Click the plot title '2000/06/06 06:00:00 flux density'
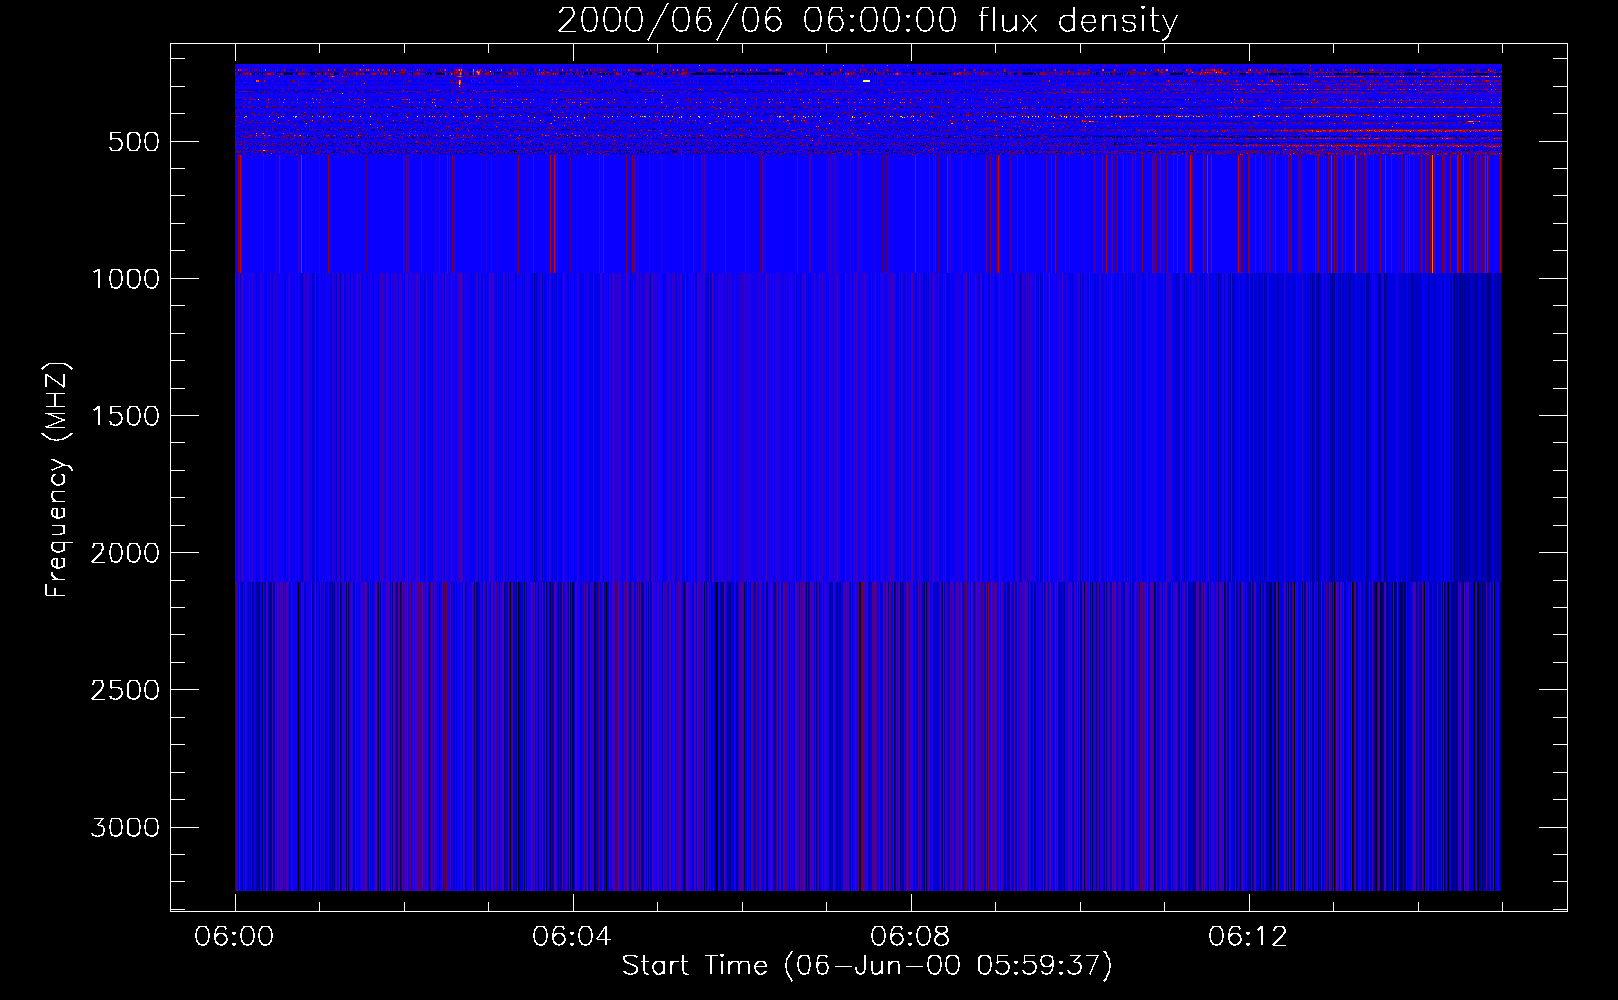1618x1000 pixels. click(867, 21)
